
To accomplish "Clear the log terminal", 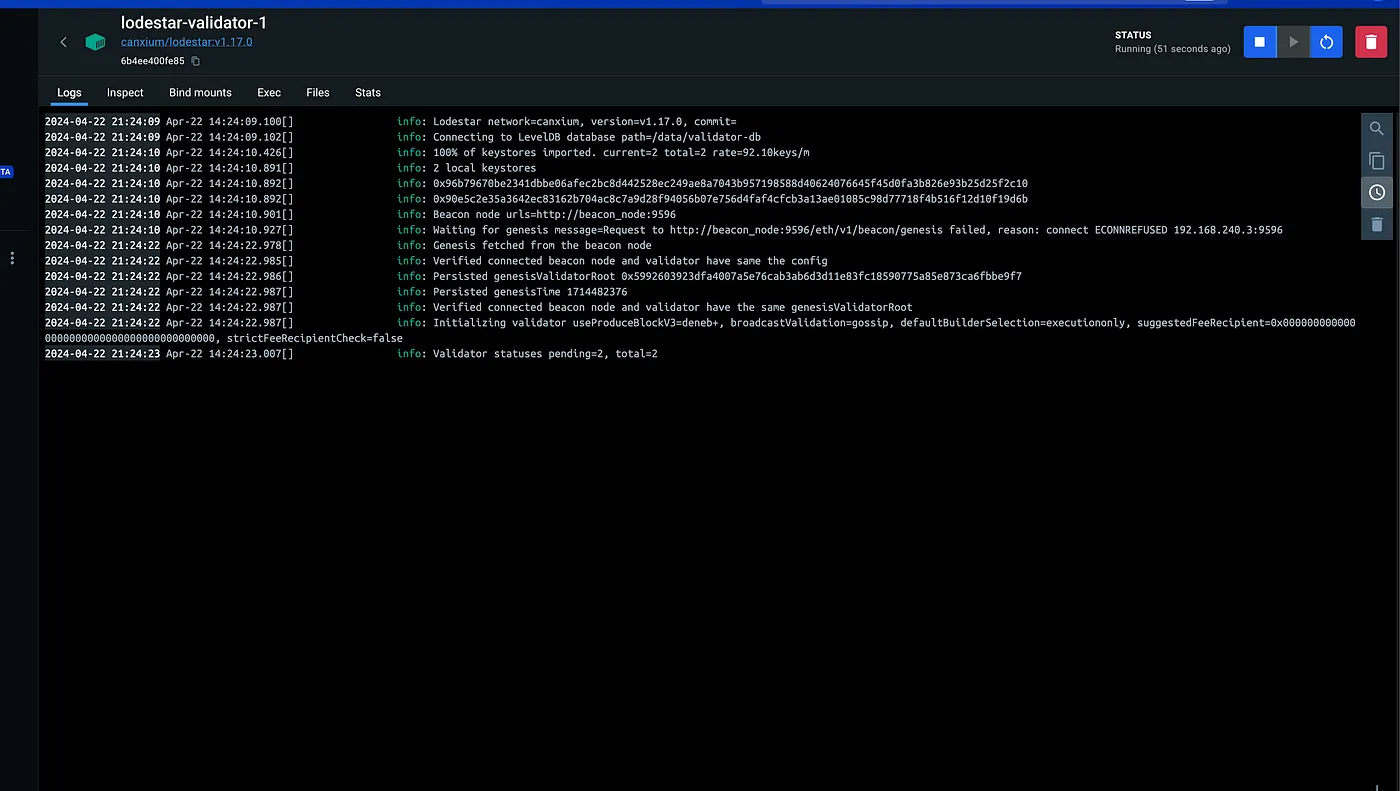I will [x=1377, y=224].
